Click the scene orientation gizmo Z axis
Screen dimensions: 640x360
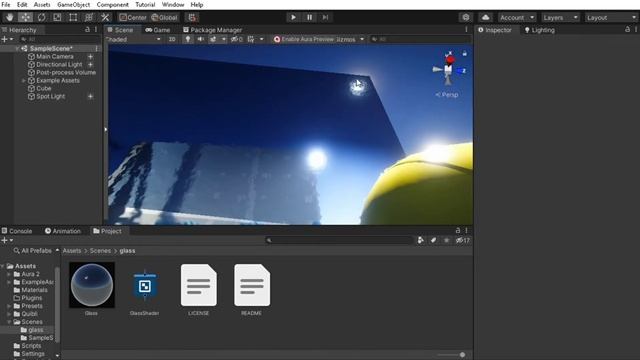pos(461,71)
